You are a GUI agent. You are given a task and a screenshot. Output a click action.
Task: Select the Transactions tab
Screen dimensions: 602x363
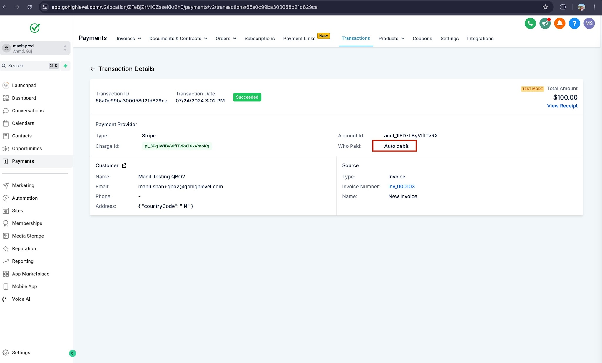click(356, 38)
